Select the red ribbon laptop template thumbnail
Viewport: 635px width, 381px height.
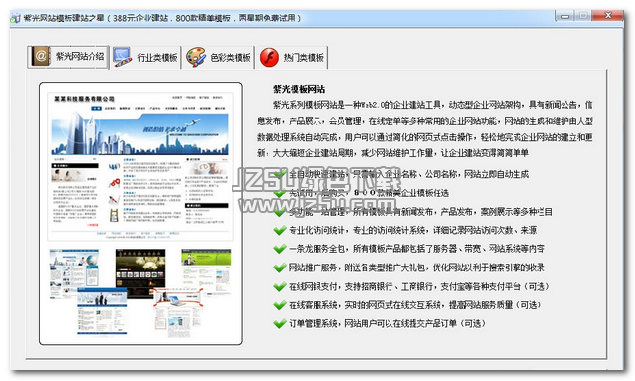click(178, 313)
